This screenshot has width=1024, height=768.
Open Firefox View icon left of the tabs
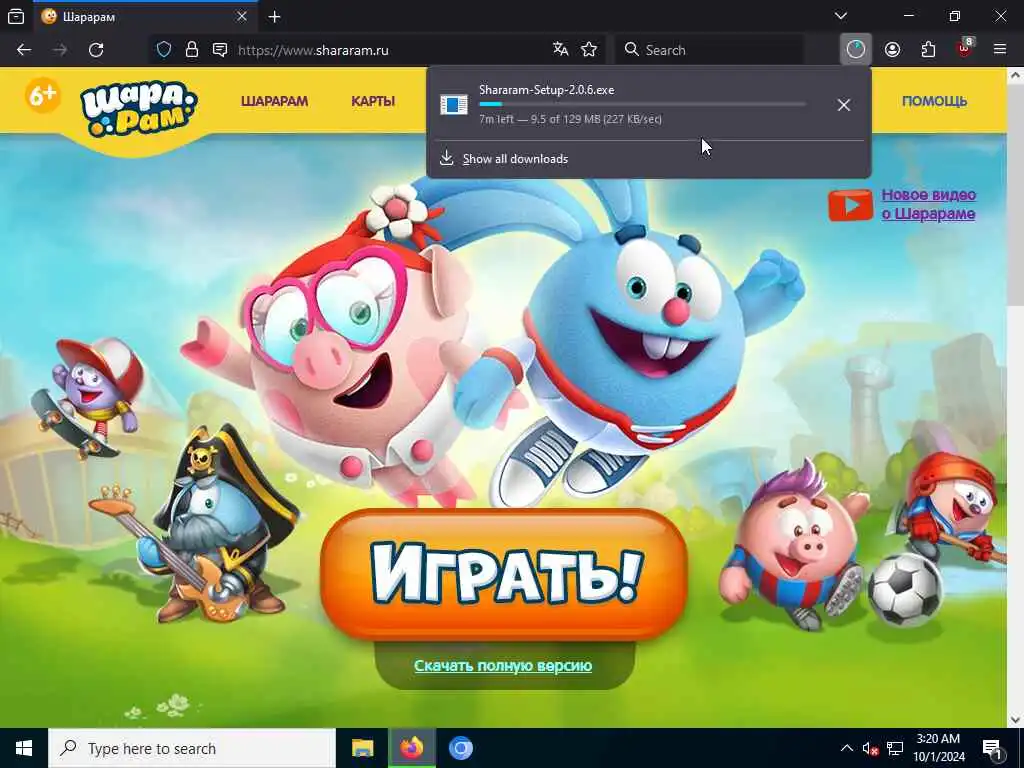click(16, 16)
